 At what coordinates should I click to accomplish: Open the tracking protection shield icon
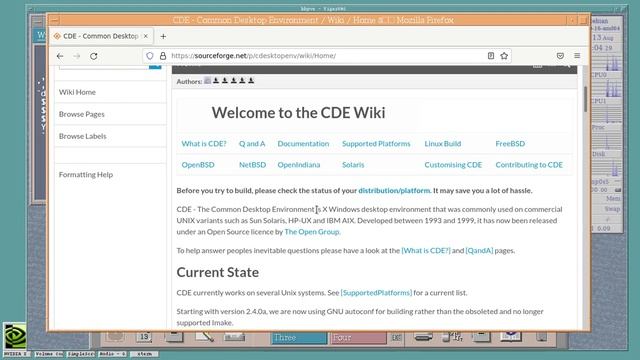click(x=150, y=56)
